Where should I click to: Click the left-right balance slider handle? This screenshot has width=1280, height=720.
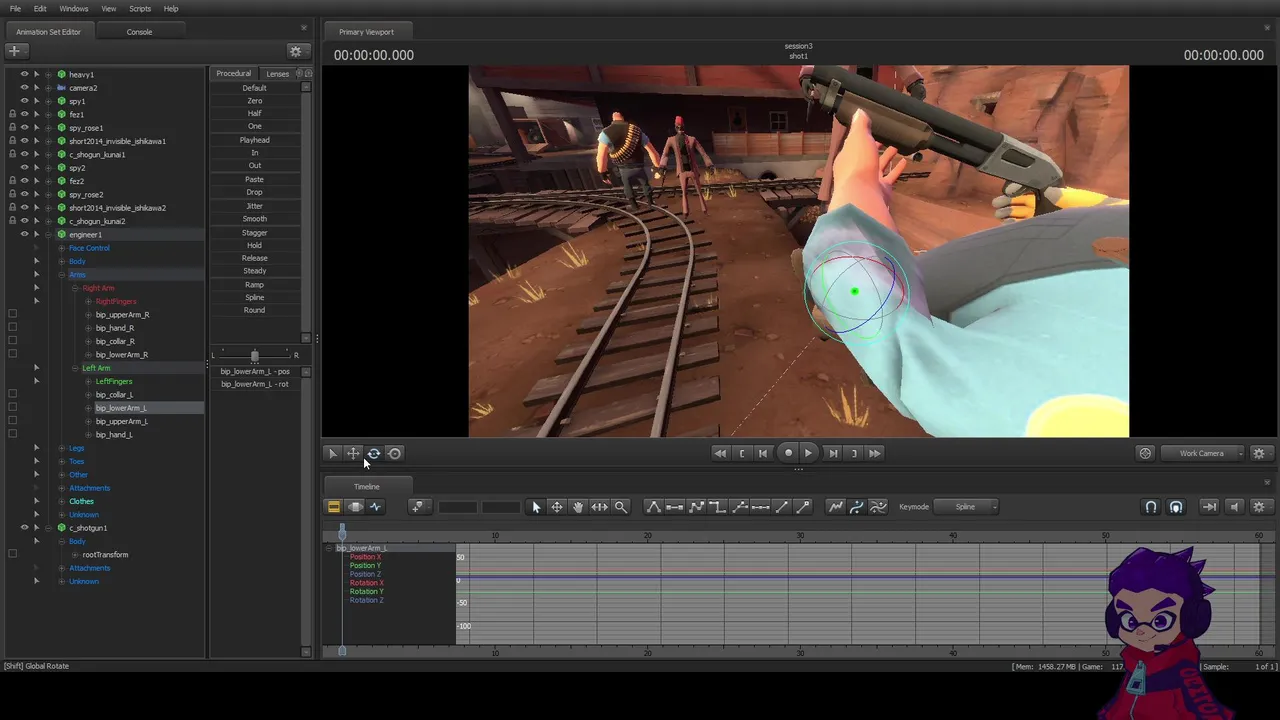255,355
